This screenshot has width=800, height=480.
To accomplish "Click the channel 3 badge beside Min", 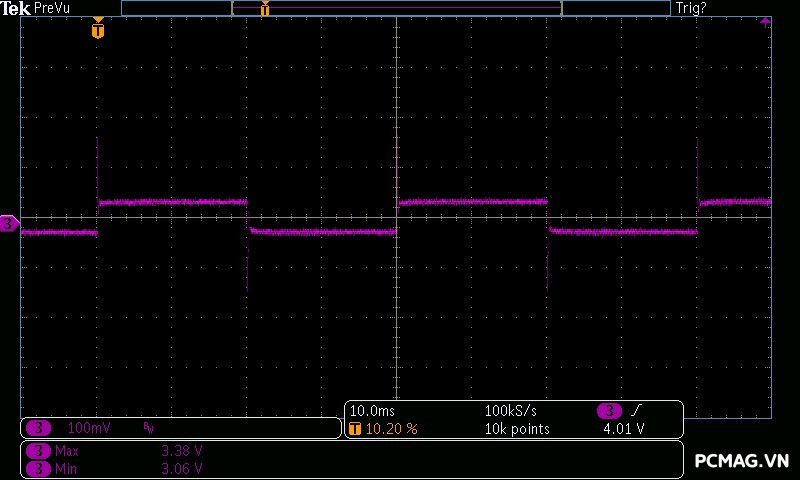I will (x=38, y=468).
